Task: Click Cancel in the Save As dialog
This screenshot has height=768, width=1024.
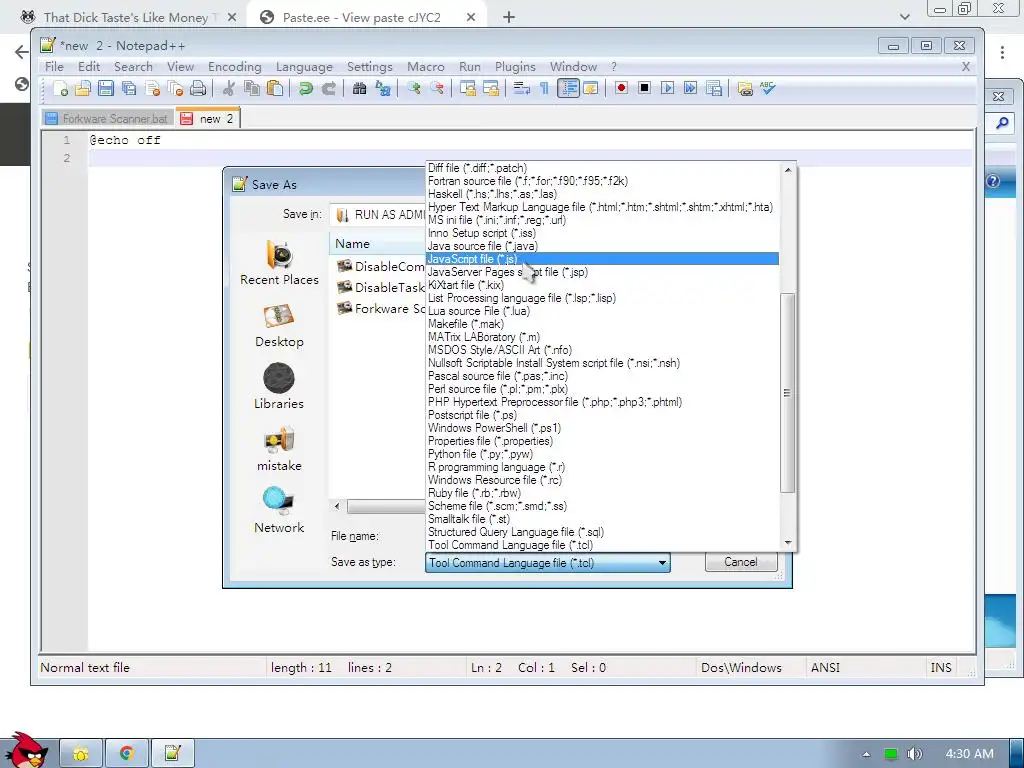Action: [741, 562]
